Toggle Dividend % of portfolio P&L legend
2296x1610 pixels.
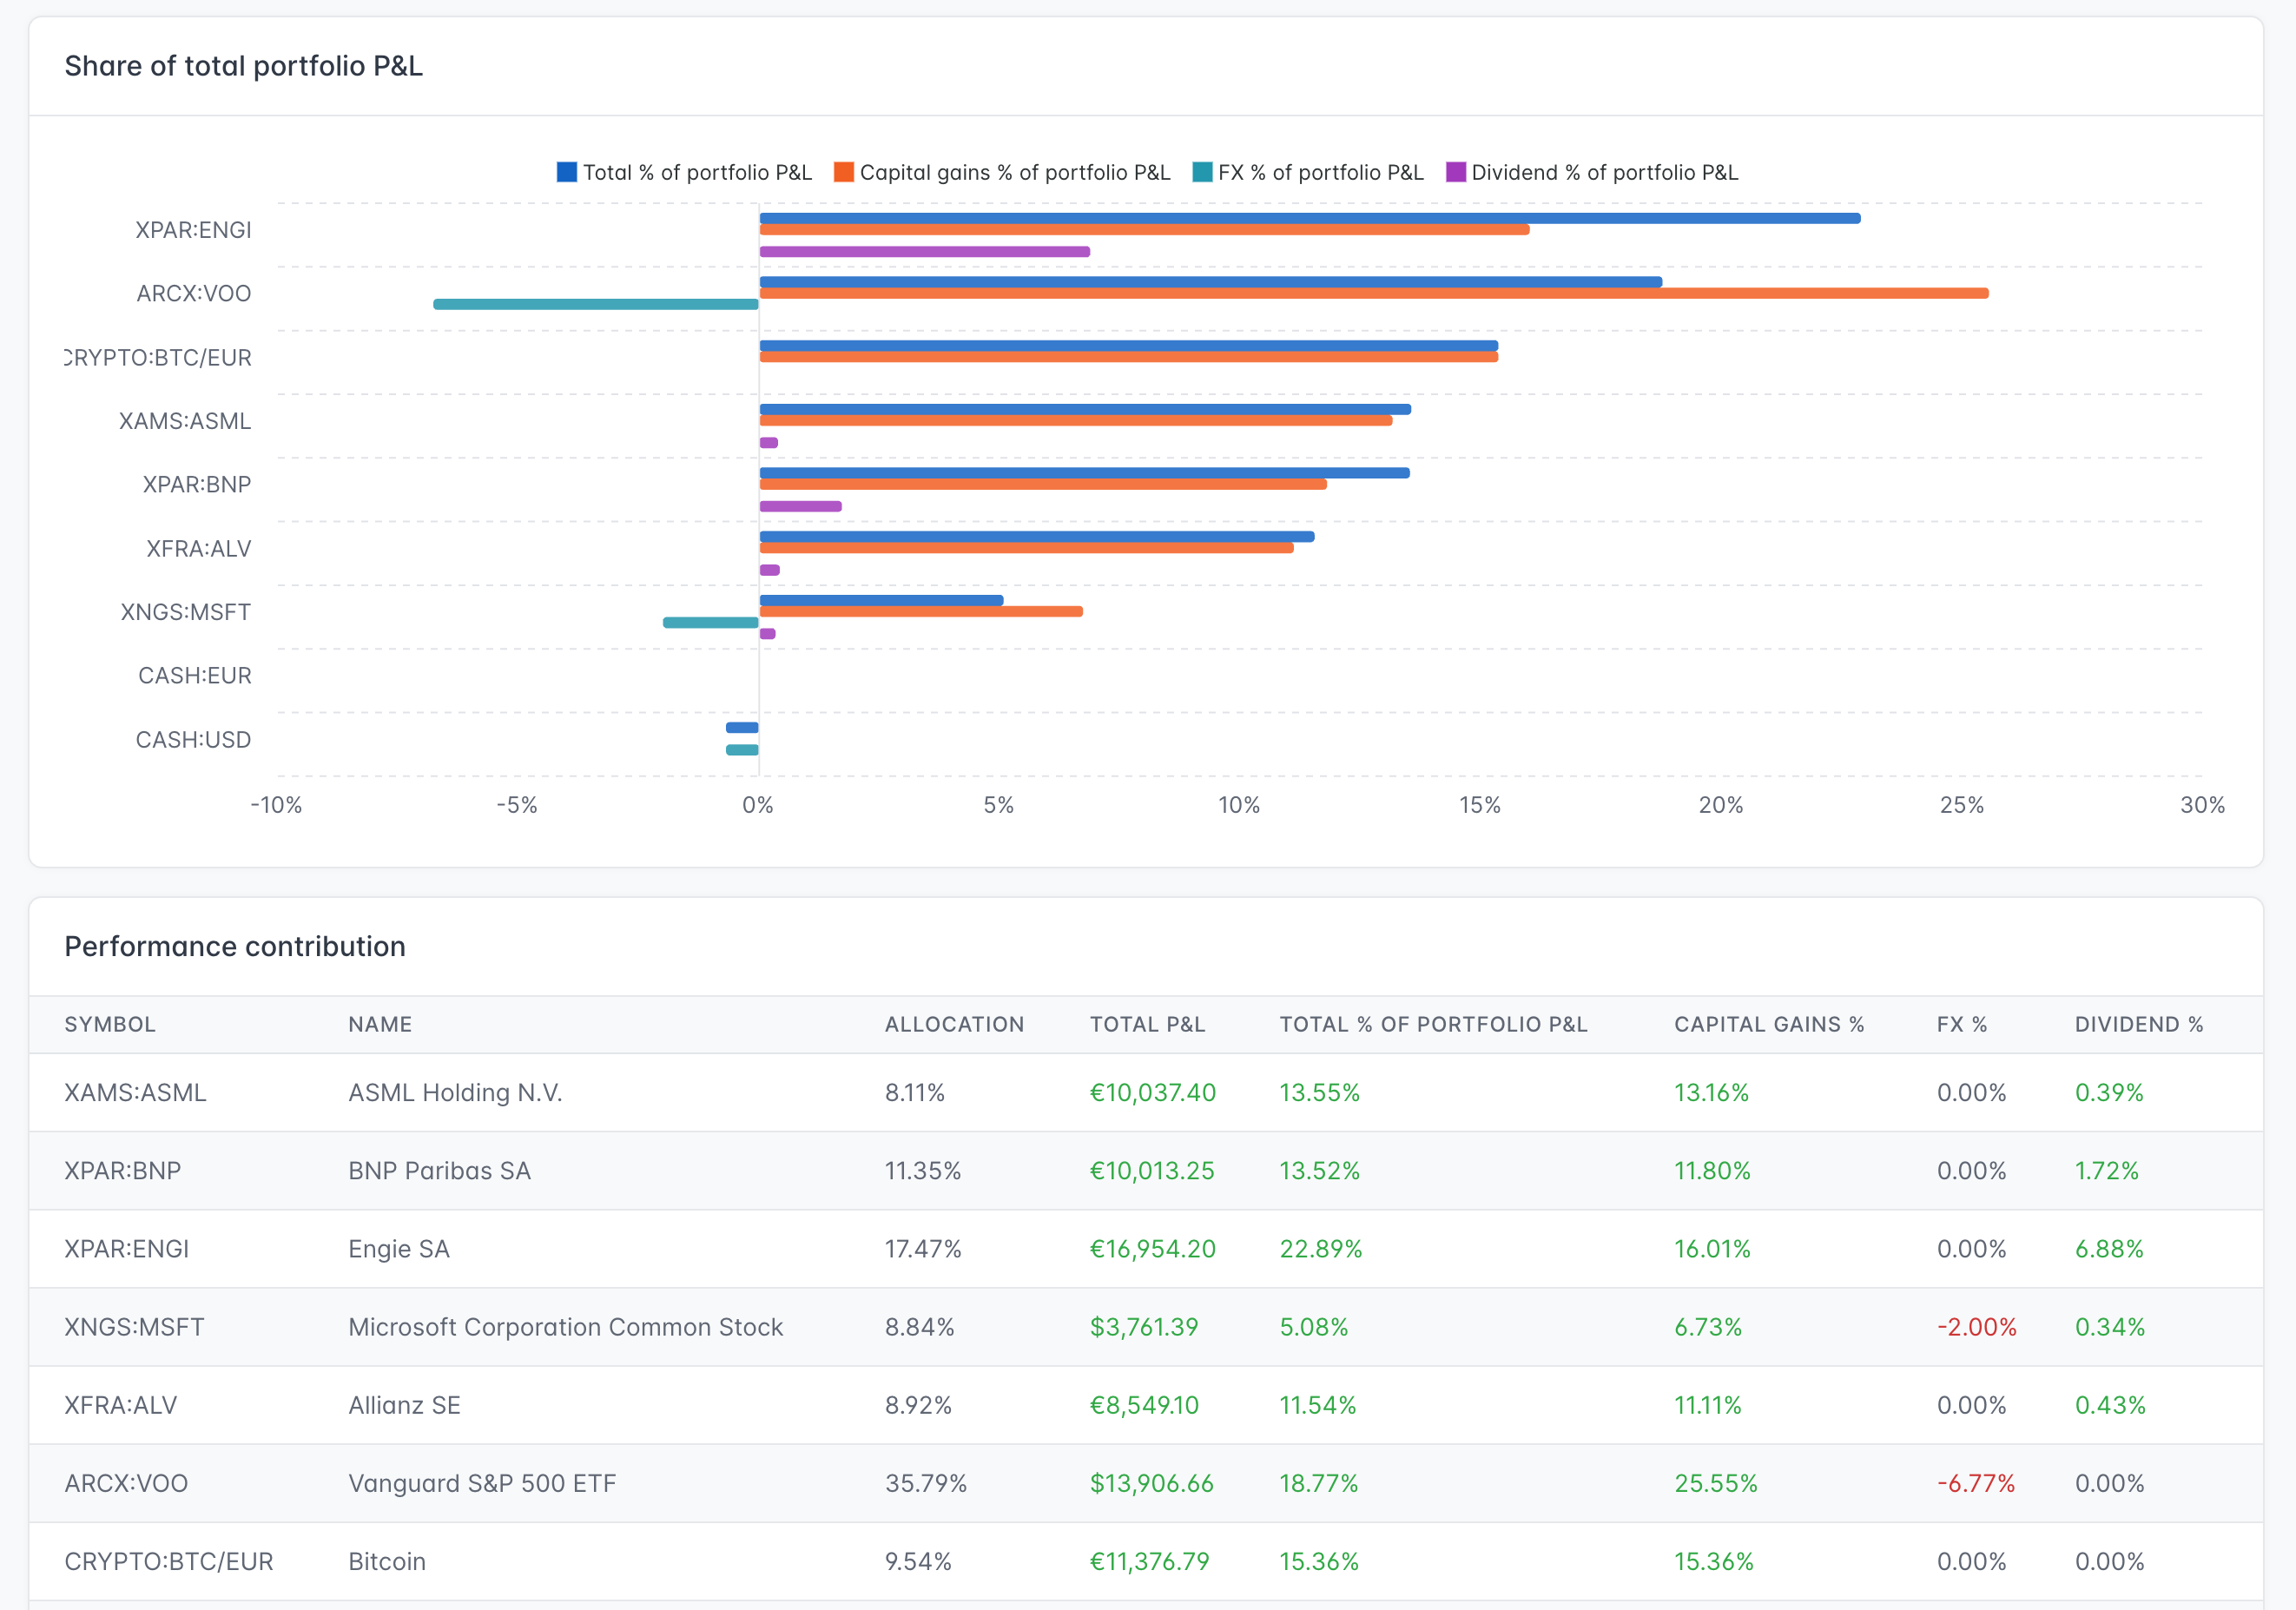[x=1592, y=172]
